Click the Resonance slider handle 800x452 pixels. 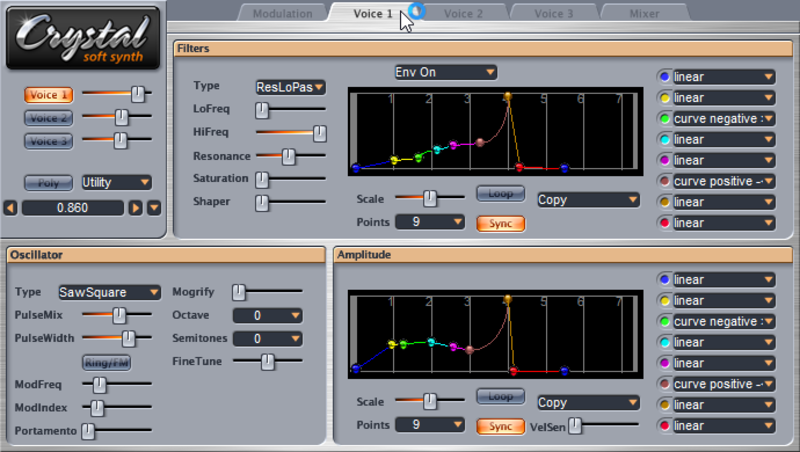288,156
